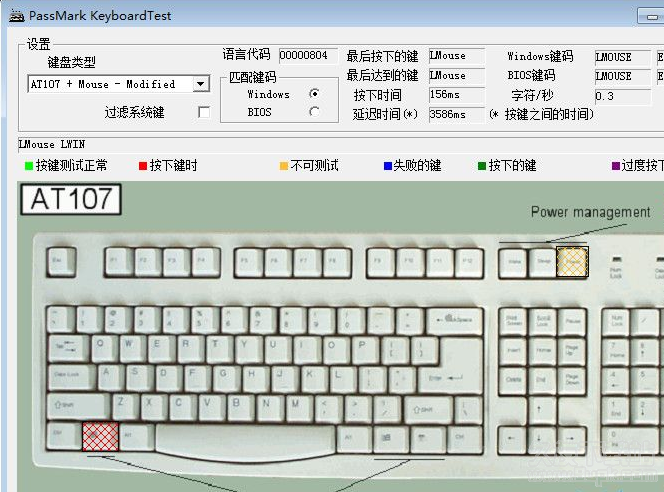664x492 pixels.
Task: Click the 语言代码 field showing 00000804
Action: [x=308, y=55]
